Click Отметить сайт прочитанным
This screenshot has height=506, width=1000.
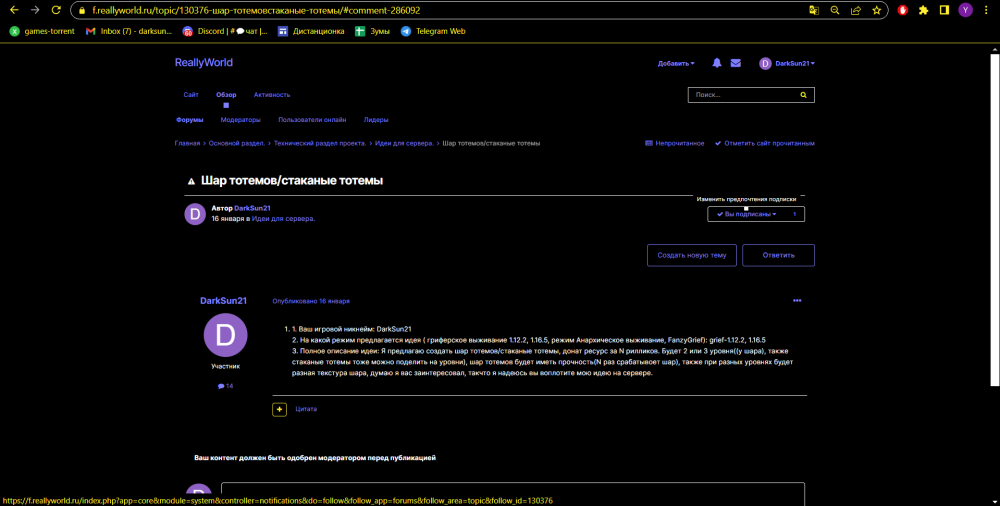click(765, 144)
